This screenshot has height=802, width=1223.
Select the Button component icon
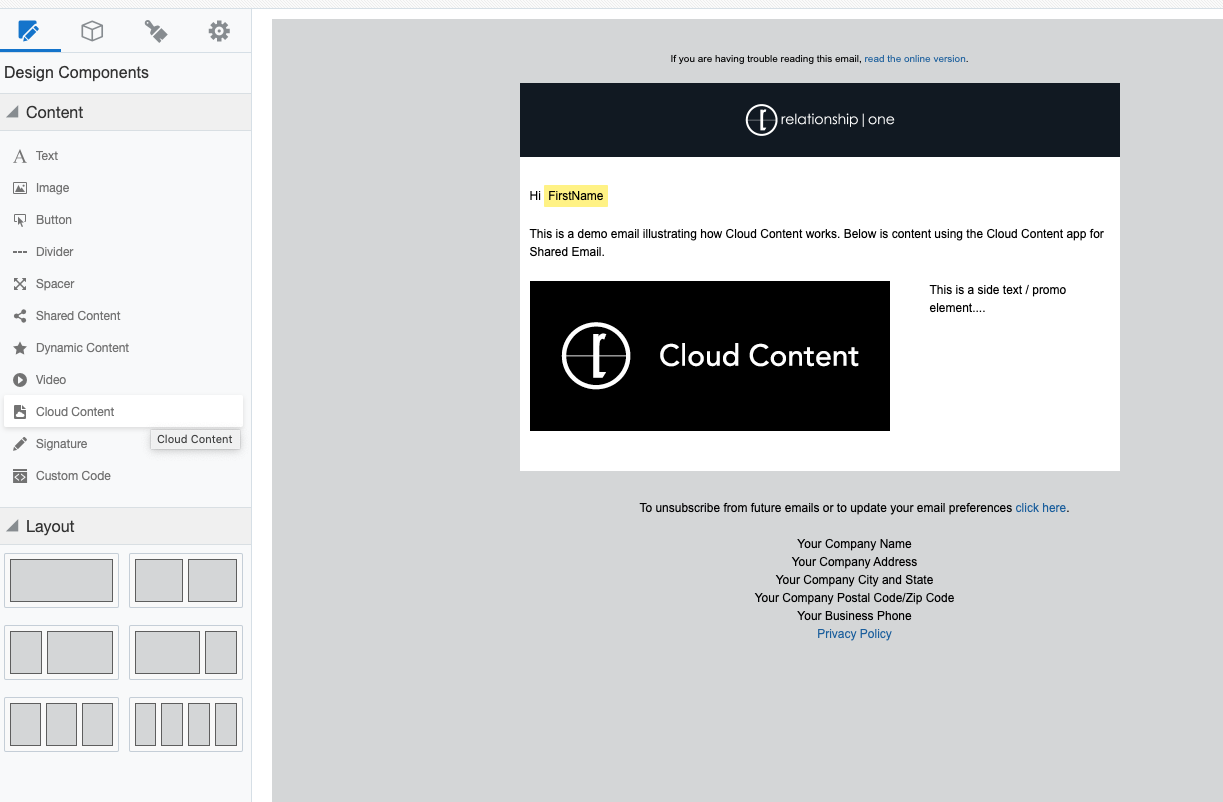[x=20, y=220]
